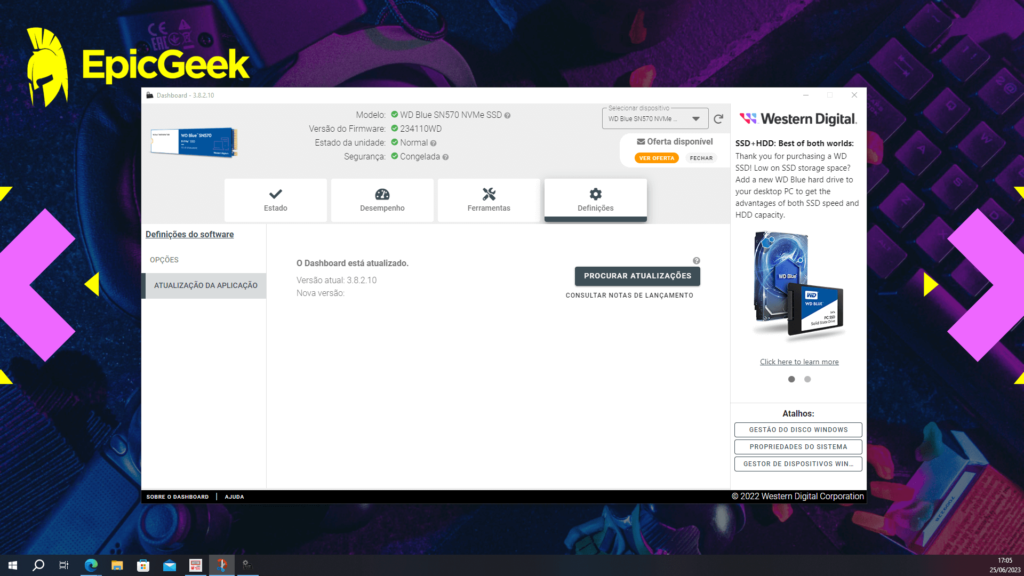Click the help icon beside Segurança Congelada
The width and height of the screenshot is (1024, 576).
pos(445,157)
